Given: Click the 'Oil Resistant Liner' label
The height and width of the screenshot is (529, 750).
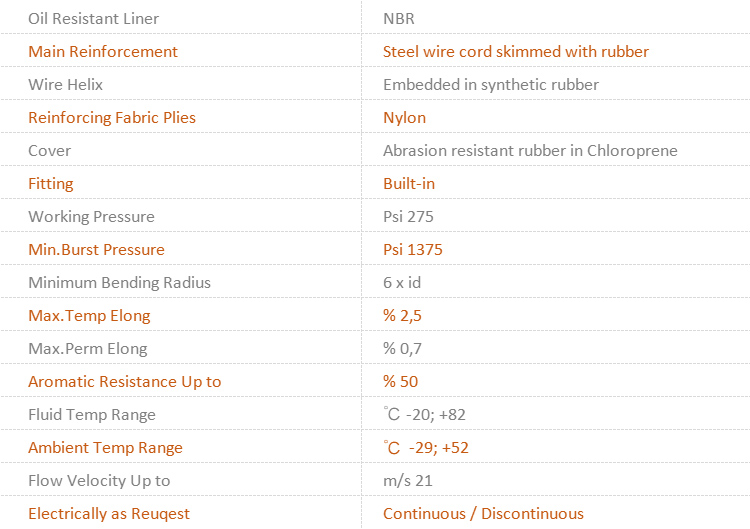Looking at the screenshot, I should 93,19.
